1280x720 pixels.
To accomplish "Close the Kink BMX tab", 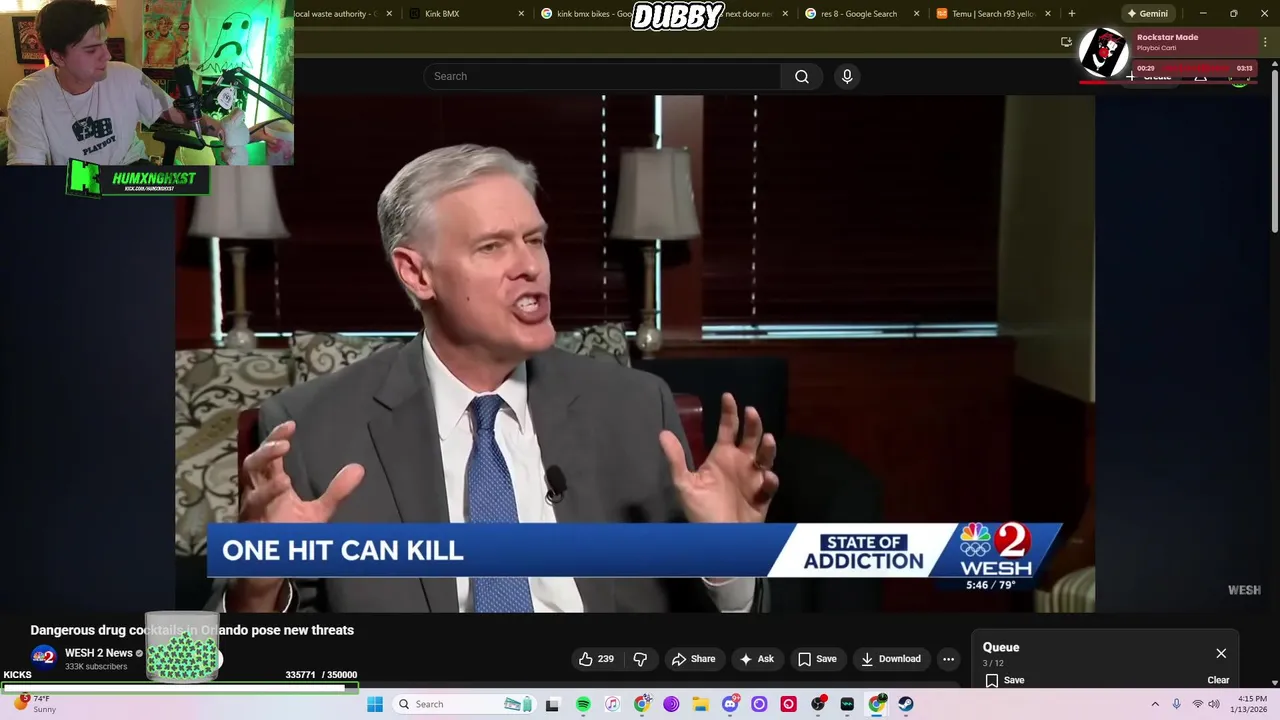I will 521,14.
